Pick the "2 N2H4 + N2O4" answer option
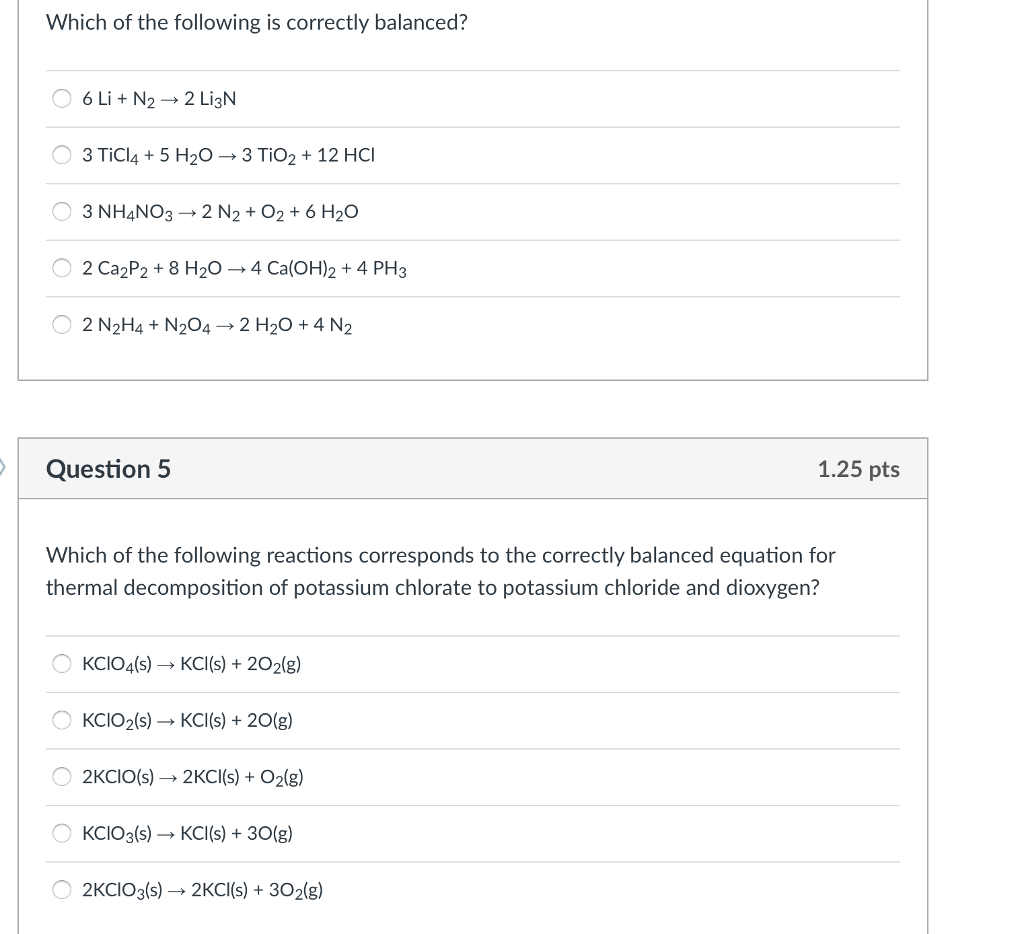The height and width of the screenshot is (934, 1024). tap(62, 325)
